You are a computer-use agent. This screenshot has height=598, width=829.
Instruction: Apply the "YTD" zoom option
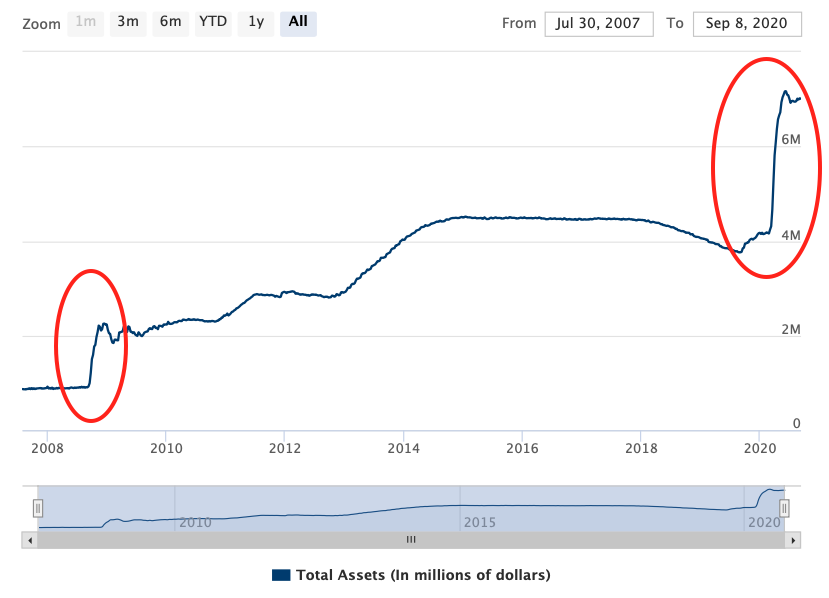coord(211,23)
